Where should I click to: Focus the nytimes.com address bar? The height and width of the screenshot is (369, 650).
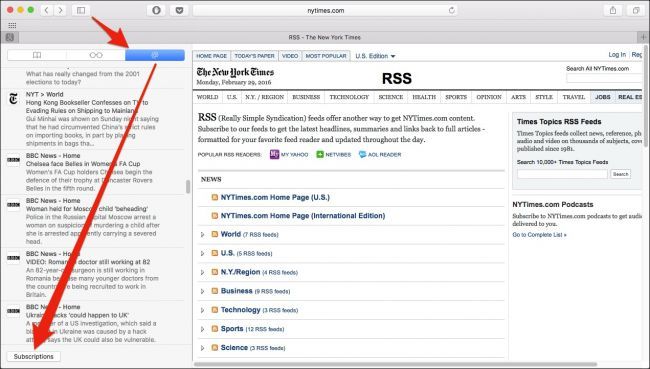325,10
